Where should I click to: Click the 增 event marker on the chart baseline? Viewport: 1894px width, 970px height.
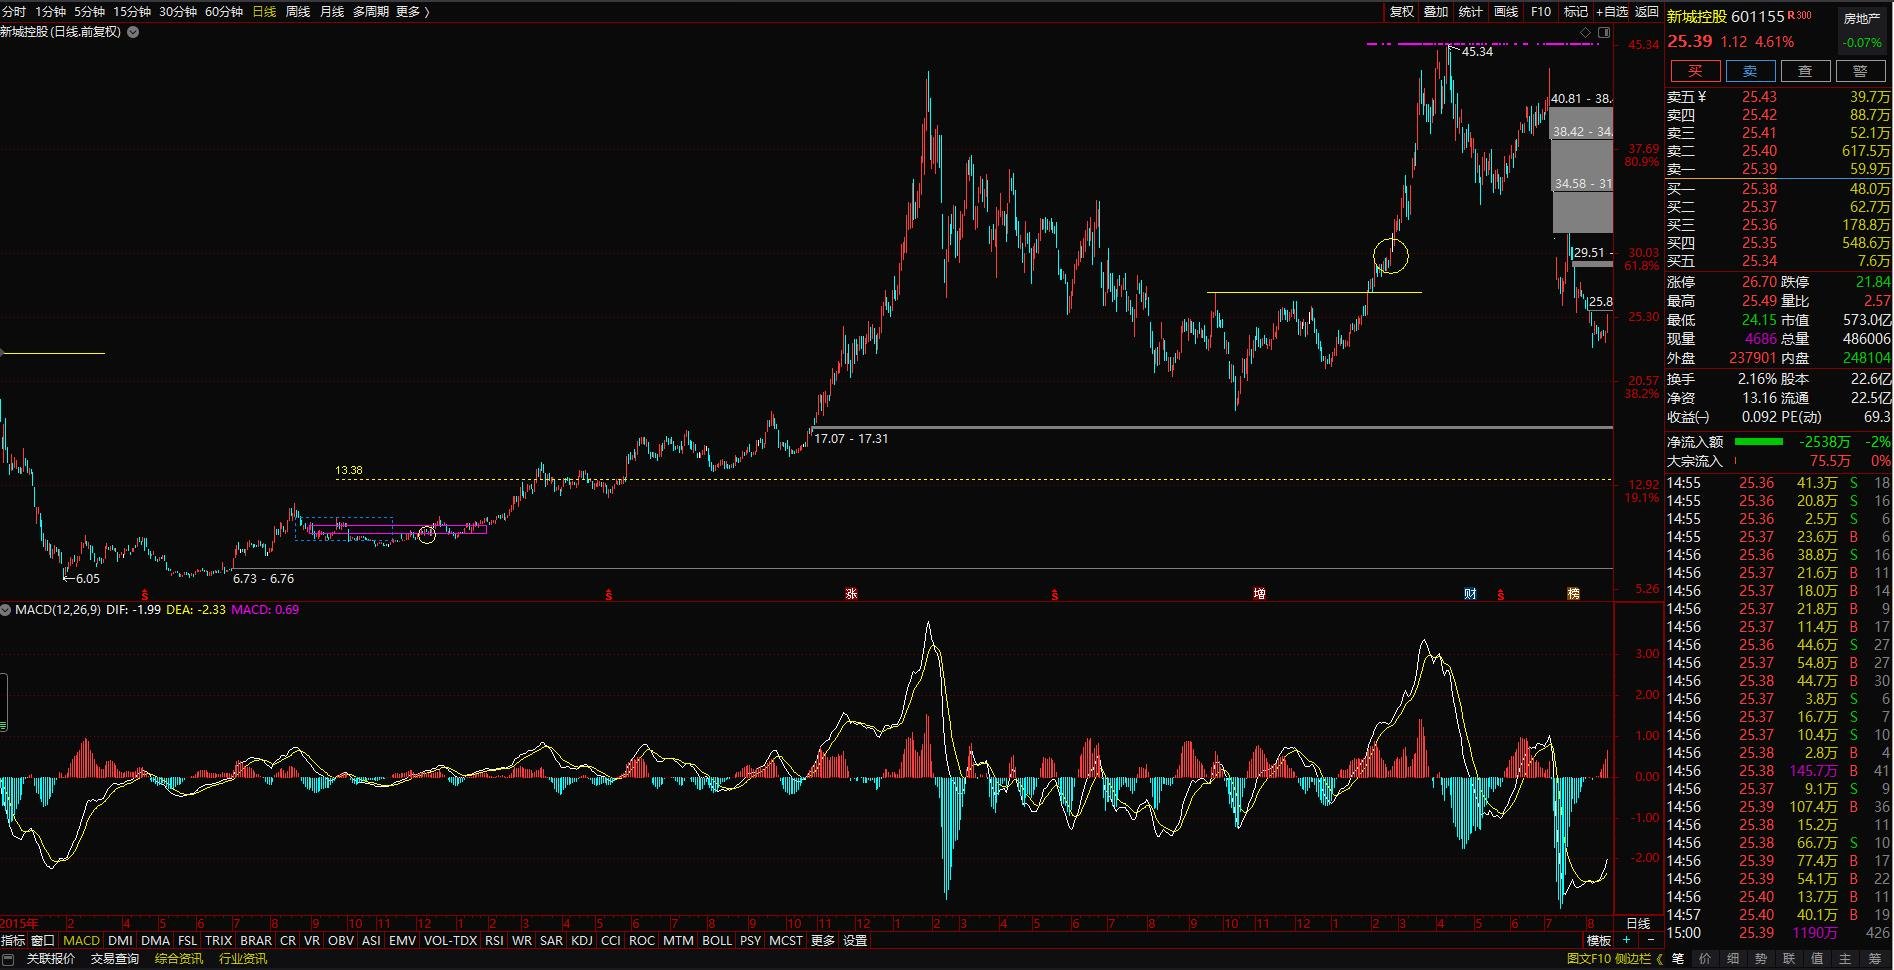point(1259,594)
